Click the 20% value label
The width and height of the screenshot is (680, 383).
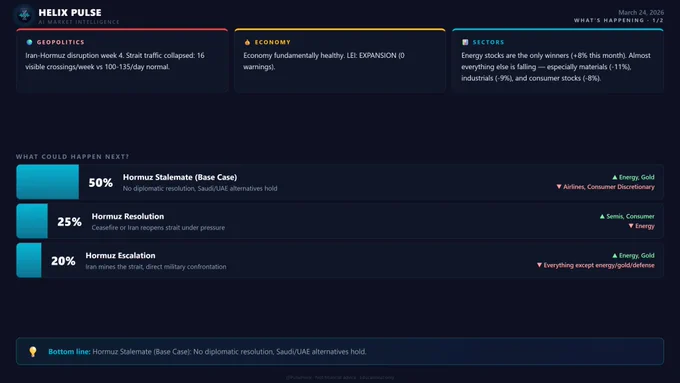click(x=63, y=261)
